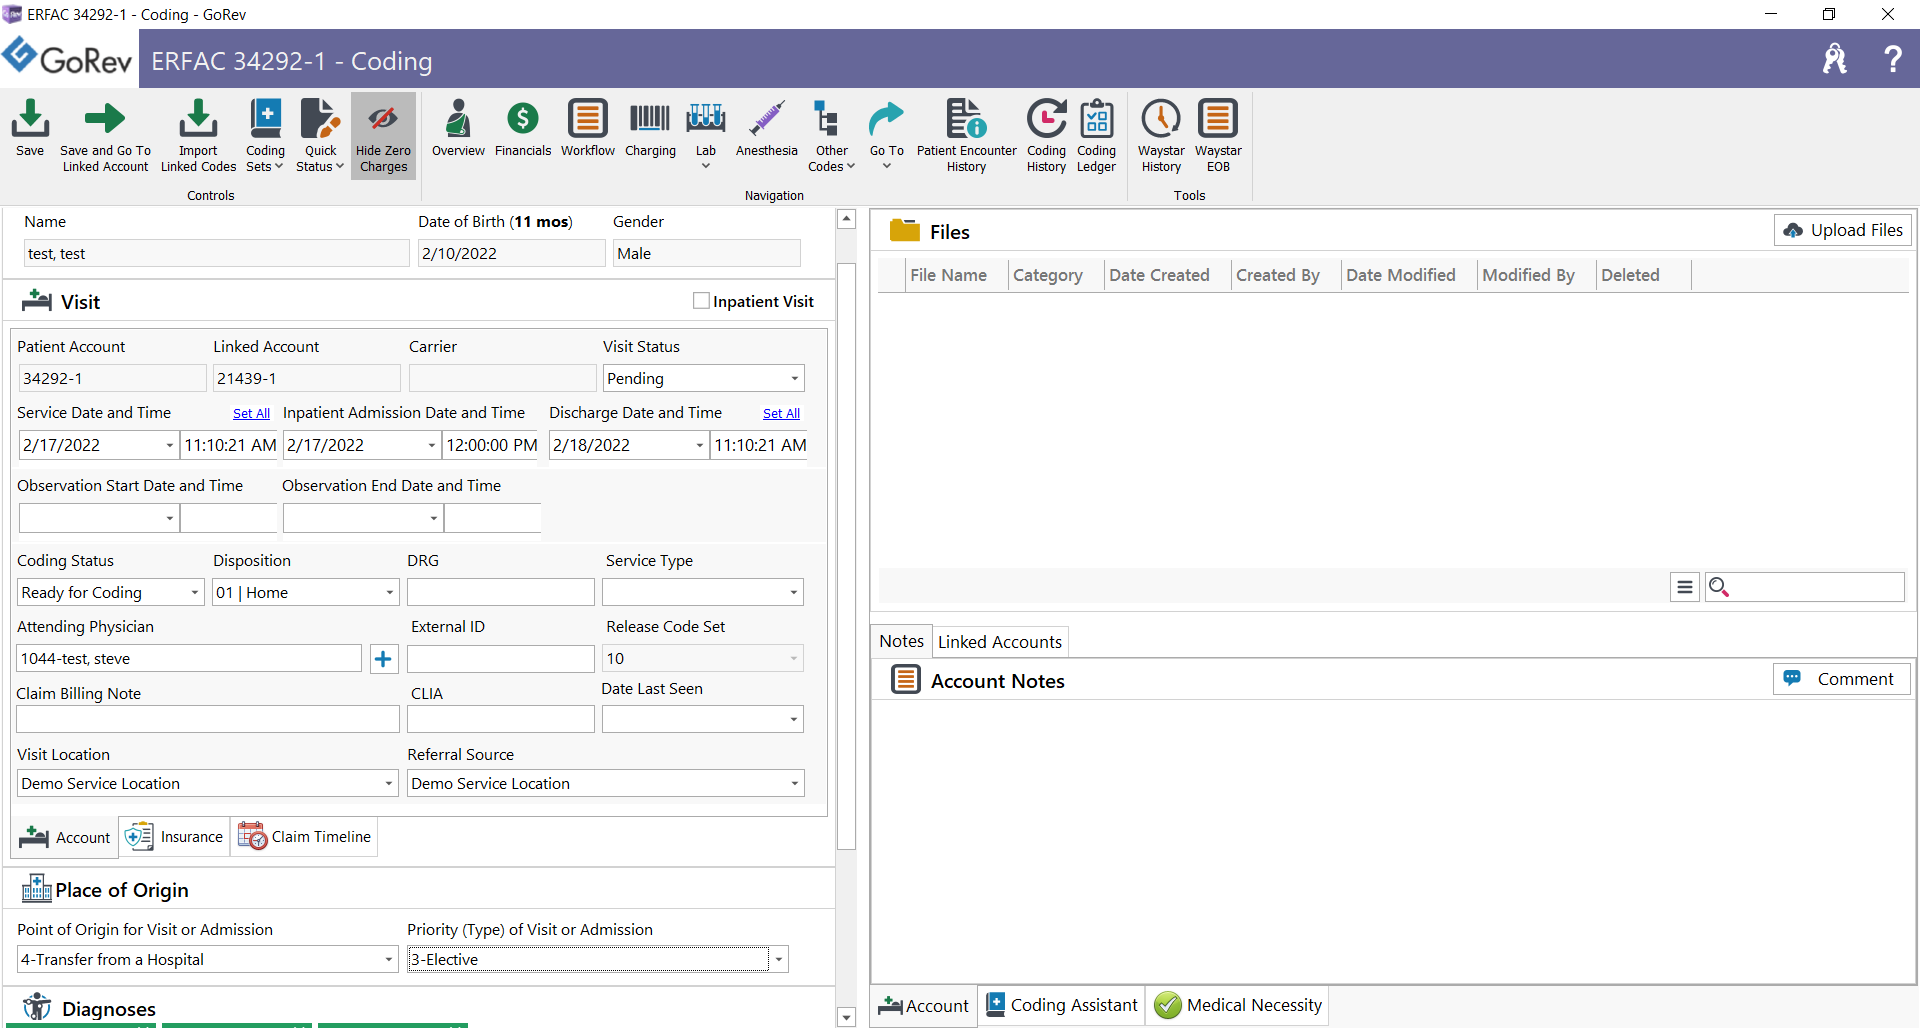
Task: Open the Lab navigation menu
Action: [x=706, y=134]
